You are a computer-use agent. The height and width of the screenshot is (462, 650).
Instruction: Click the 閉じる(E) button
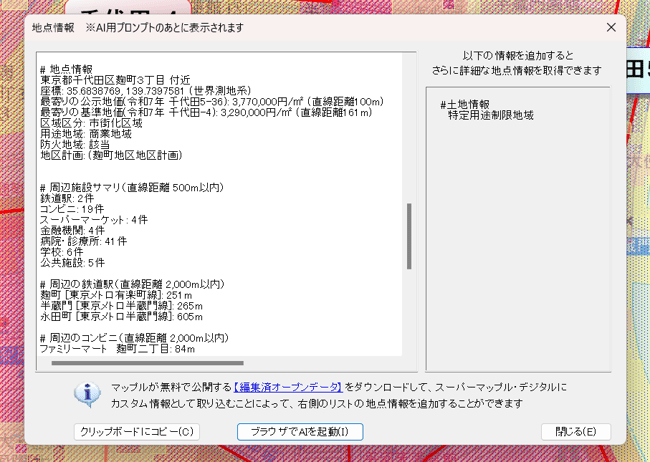pyautogui.click(x=576, y=432)
